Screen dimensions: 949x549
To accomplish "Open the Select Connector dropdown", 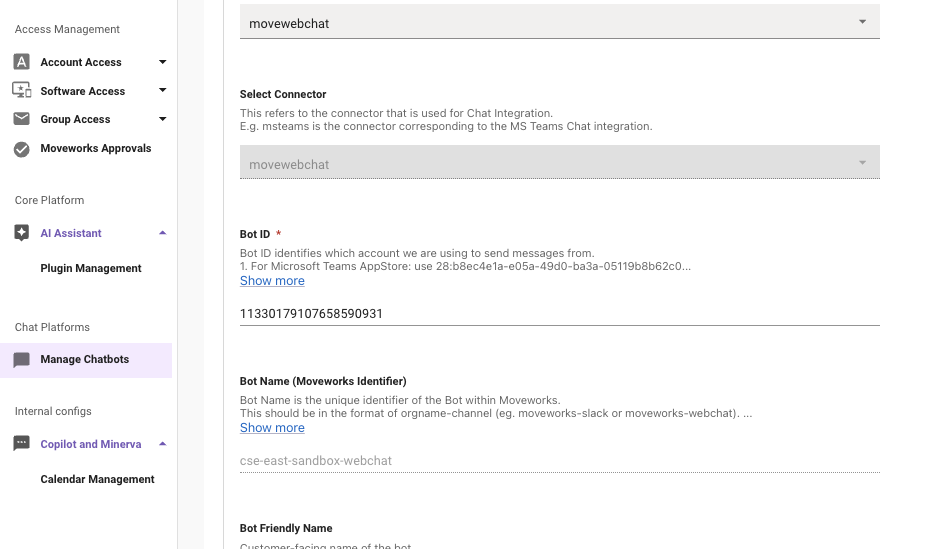I will coord(559,162).
